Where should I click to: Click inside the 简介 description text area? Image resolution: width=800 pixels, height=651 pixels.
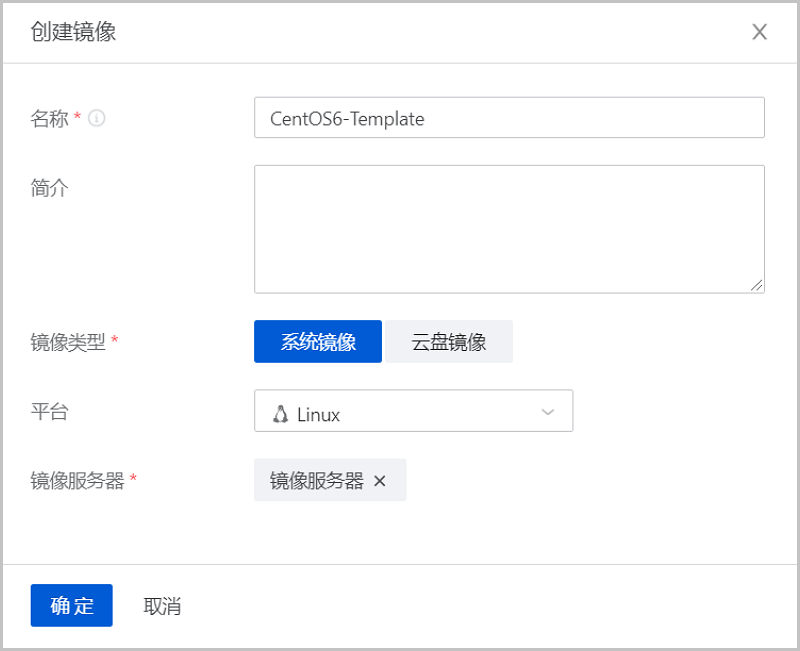pos(509,229)
